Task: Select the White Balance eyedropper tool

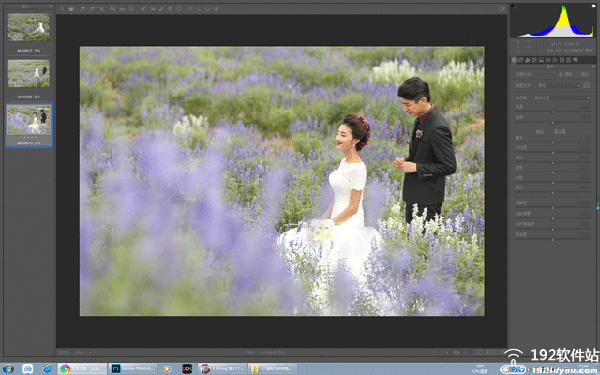Action: point(82,9)
